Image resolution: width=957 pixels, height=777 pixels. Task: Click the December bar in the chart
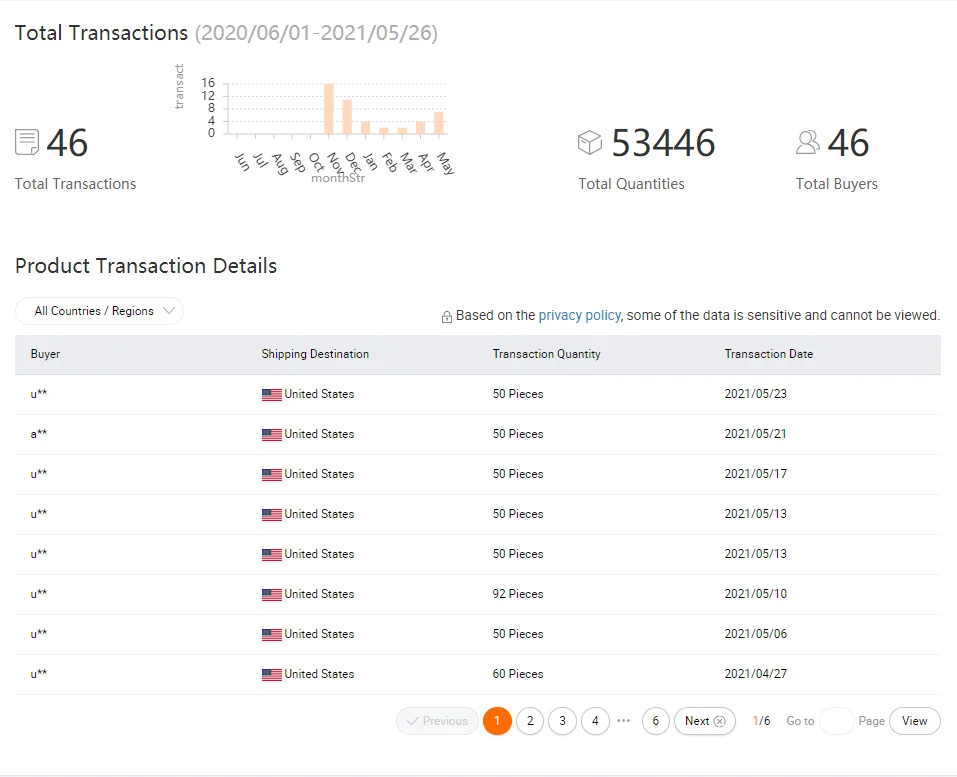click(x=347, y=117)
